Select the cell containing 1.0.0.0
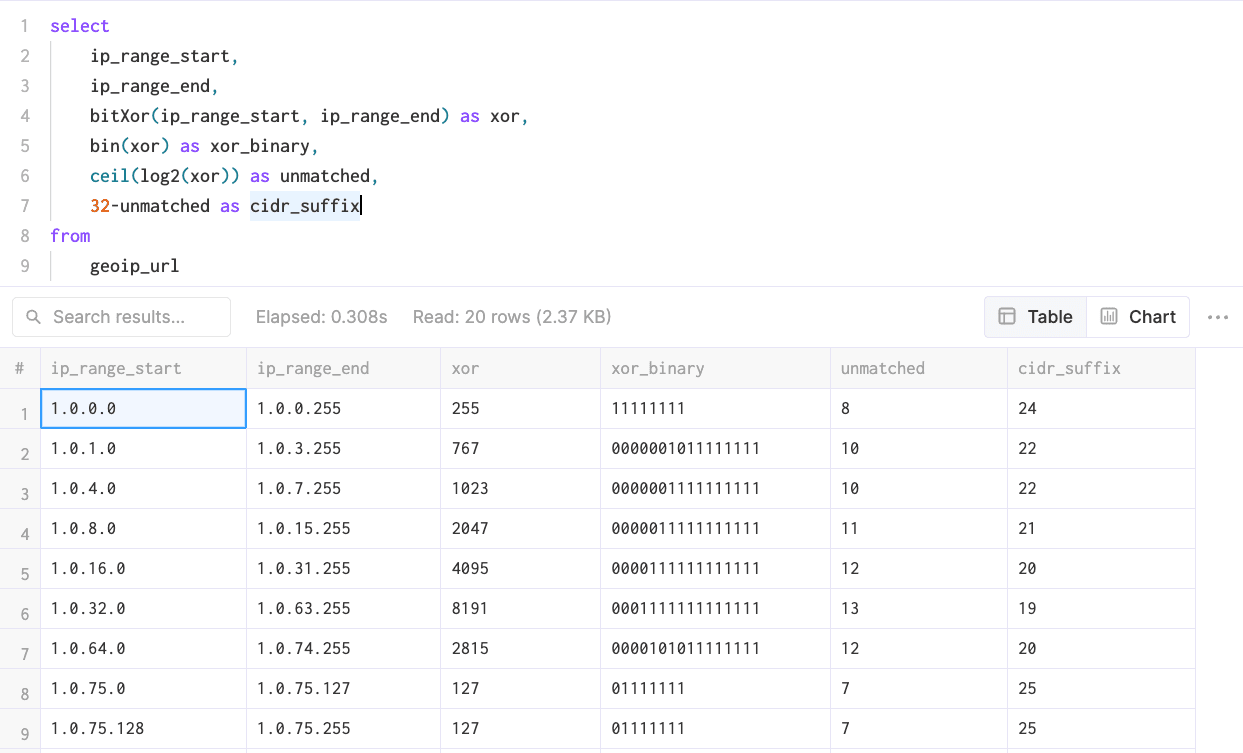The width and height of the screenshot is (1243, 753). point(143,409)
